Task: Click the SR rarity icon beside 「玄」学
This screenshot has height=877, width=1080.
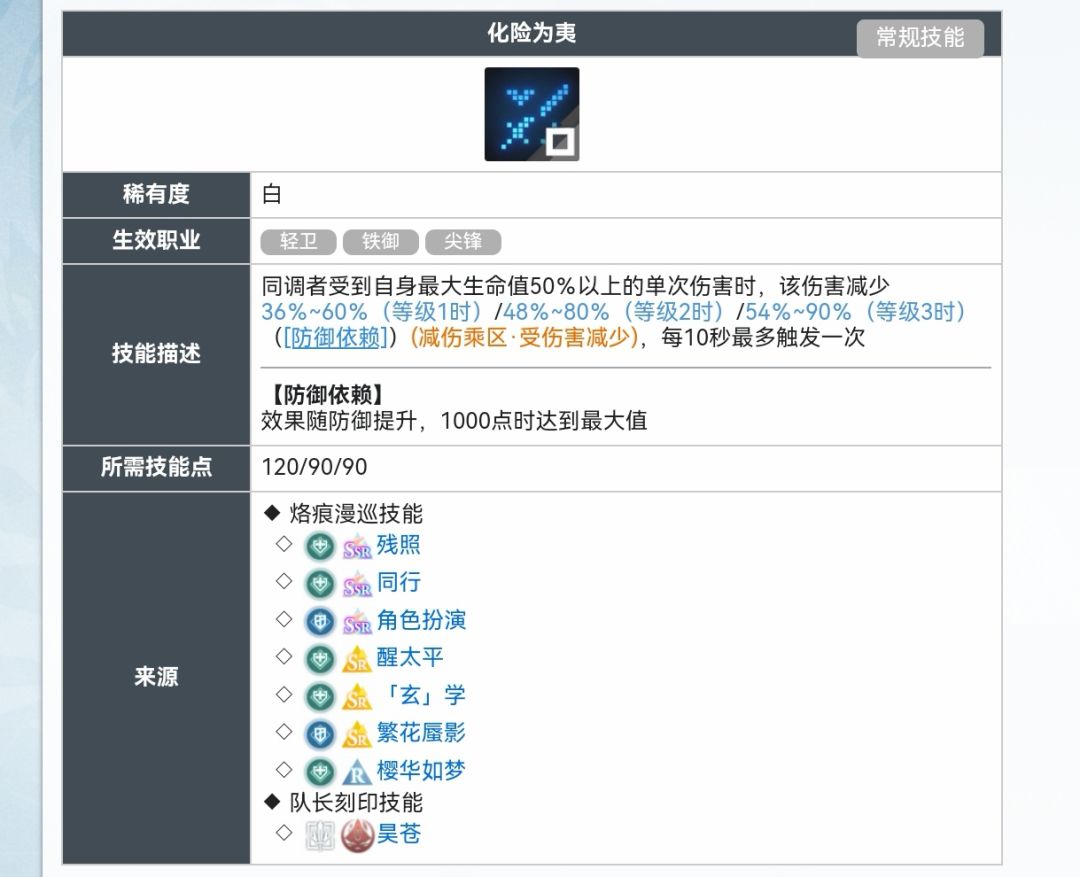Action: (x=357, y=697)
